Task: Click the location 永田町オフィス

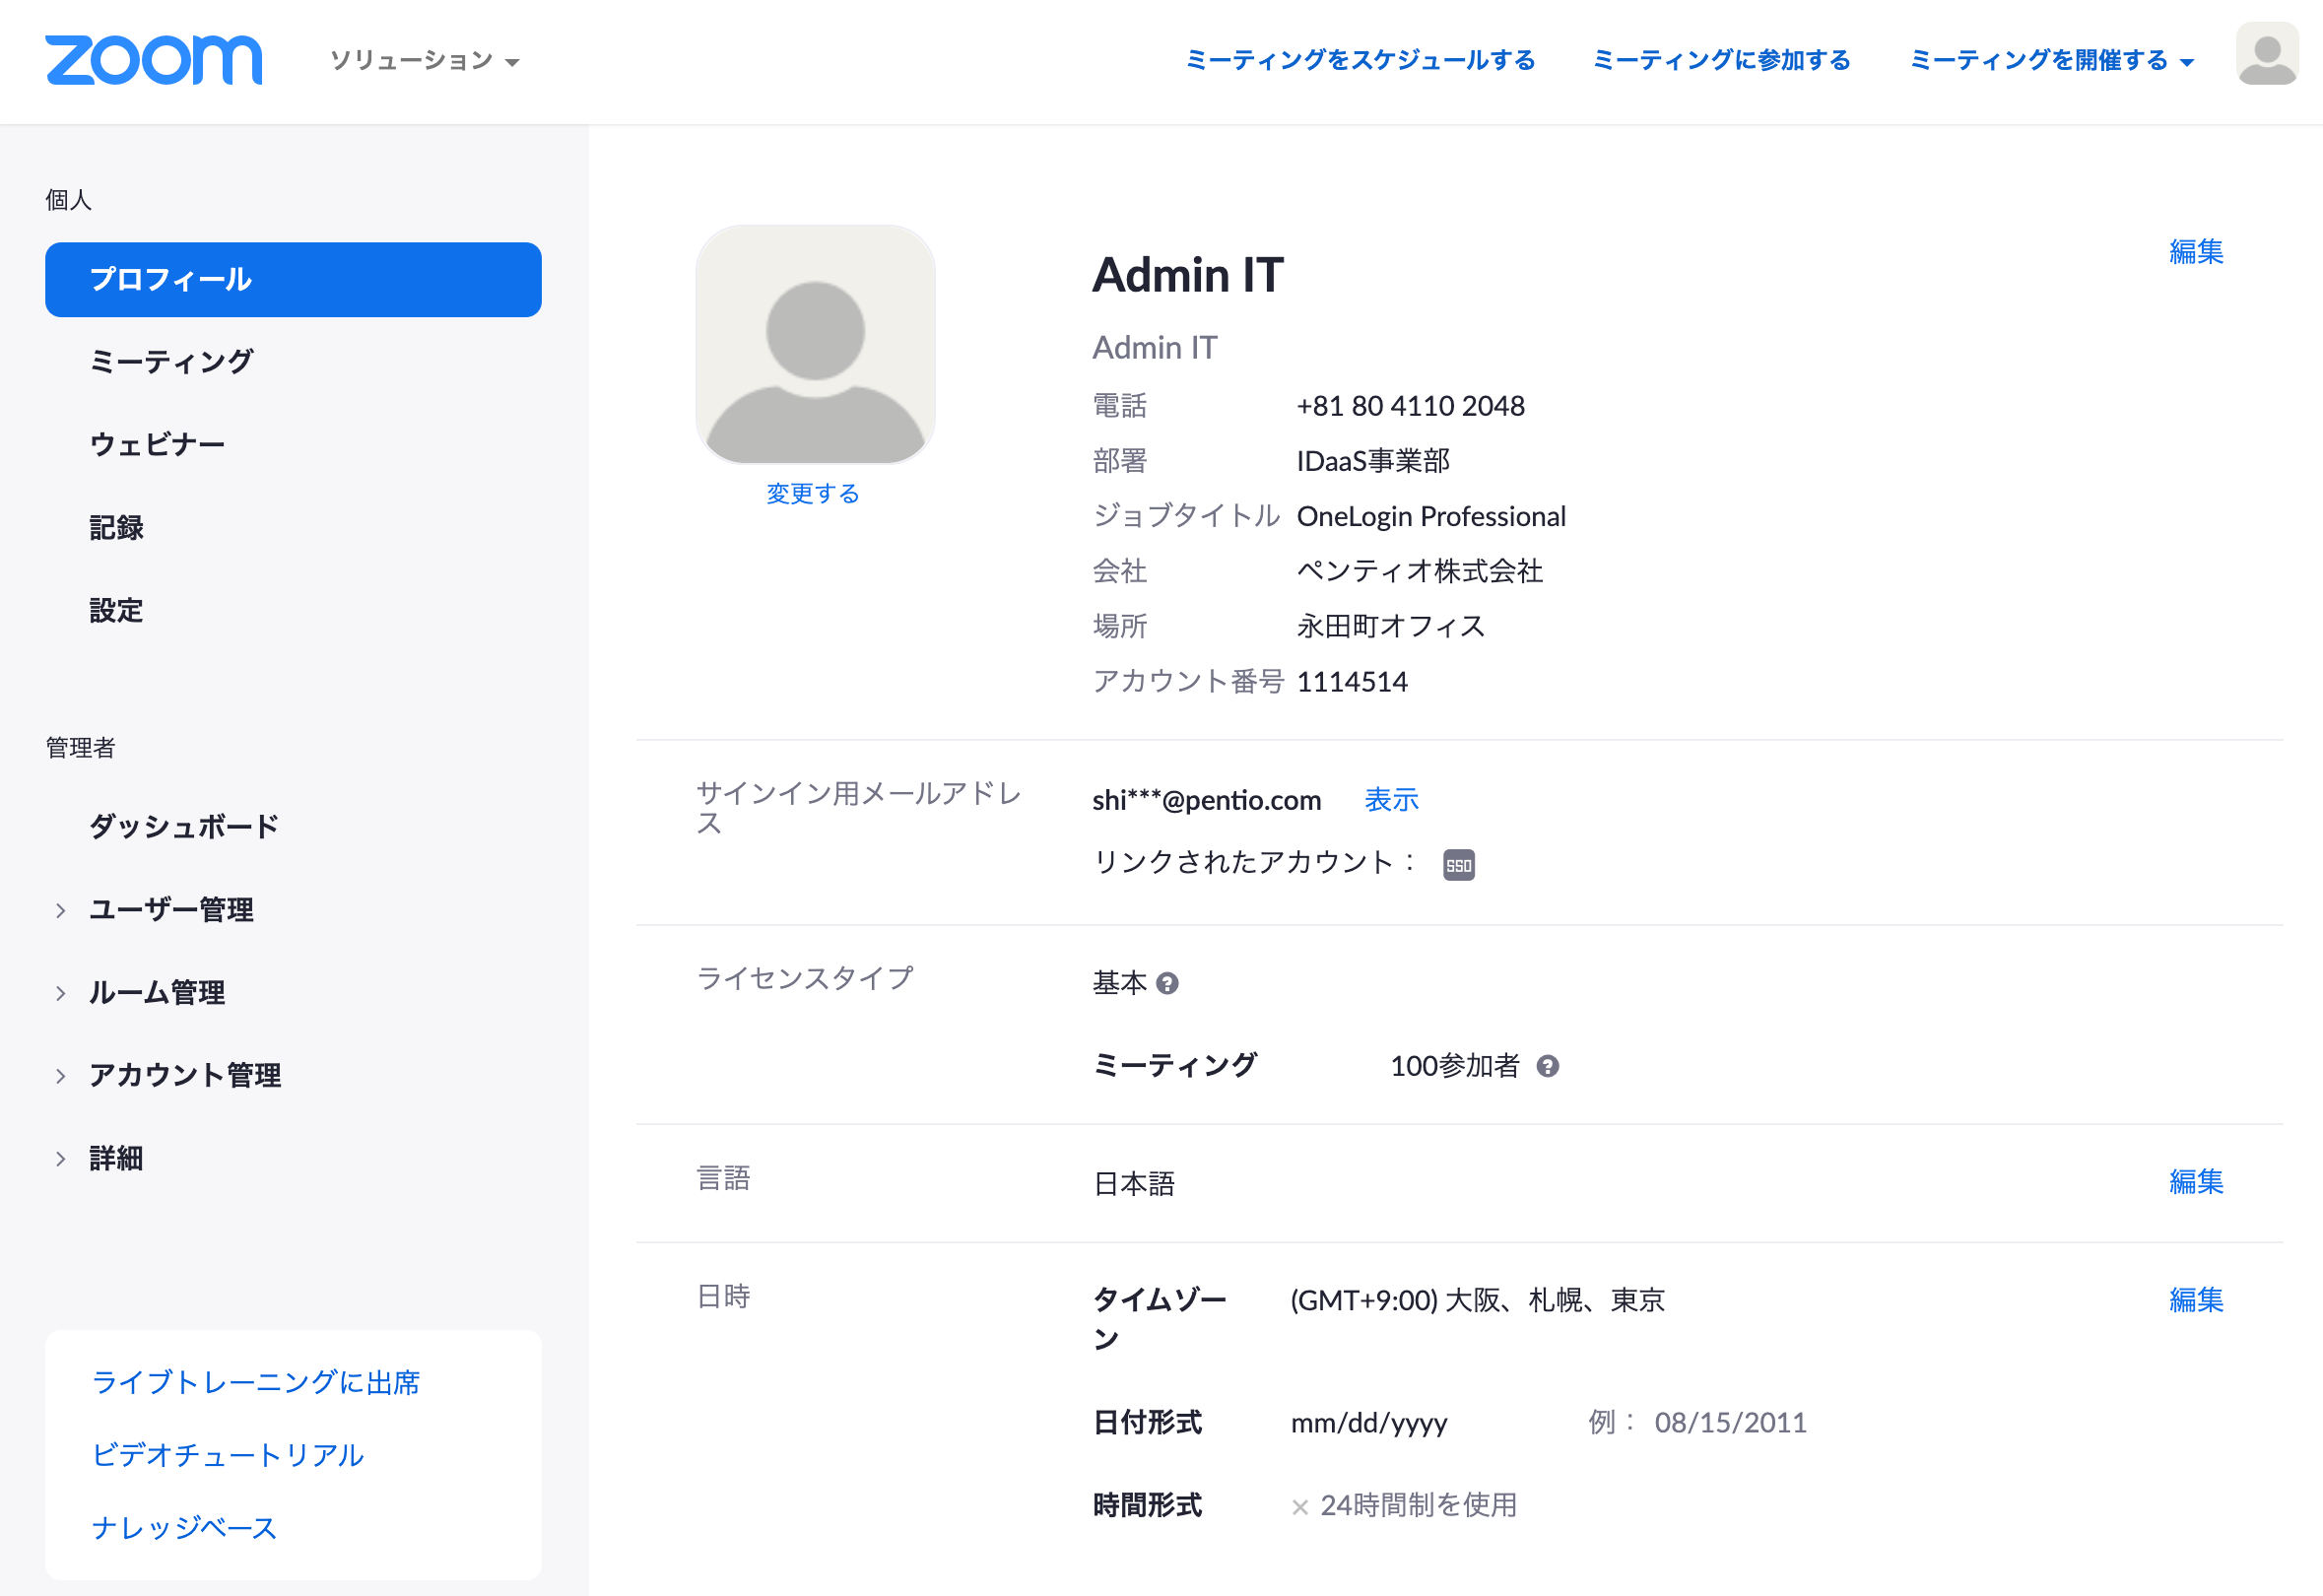Action: tap(1391, 626)
